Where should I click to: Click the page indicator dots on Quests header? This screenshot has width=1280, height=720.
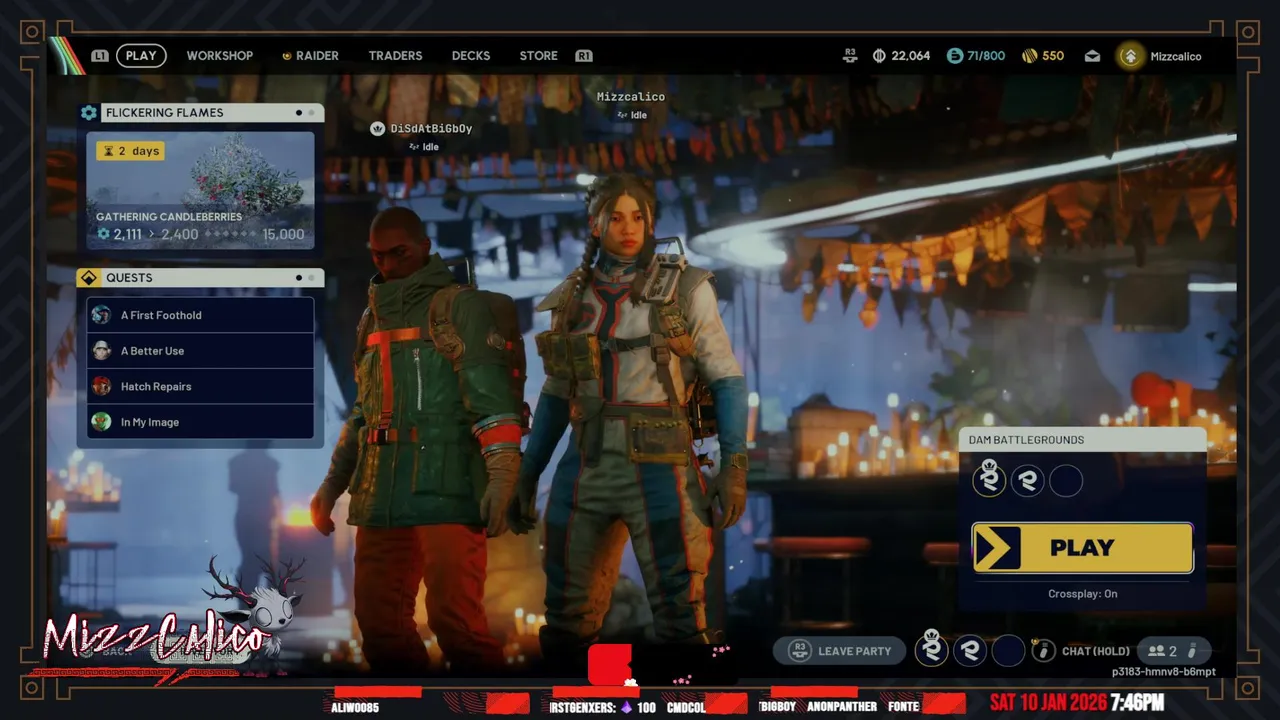(305, 278)
